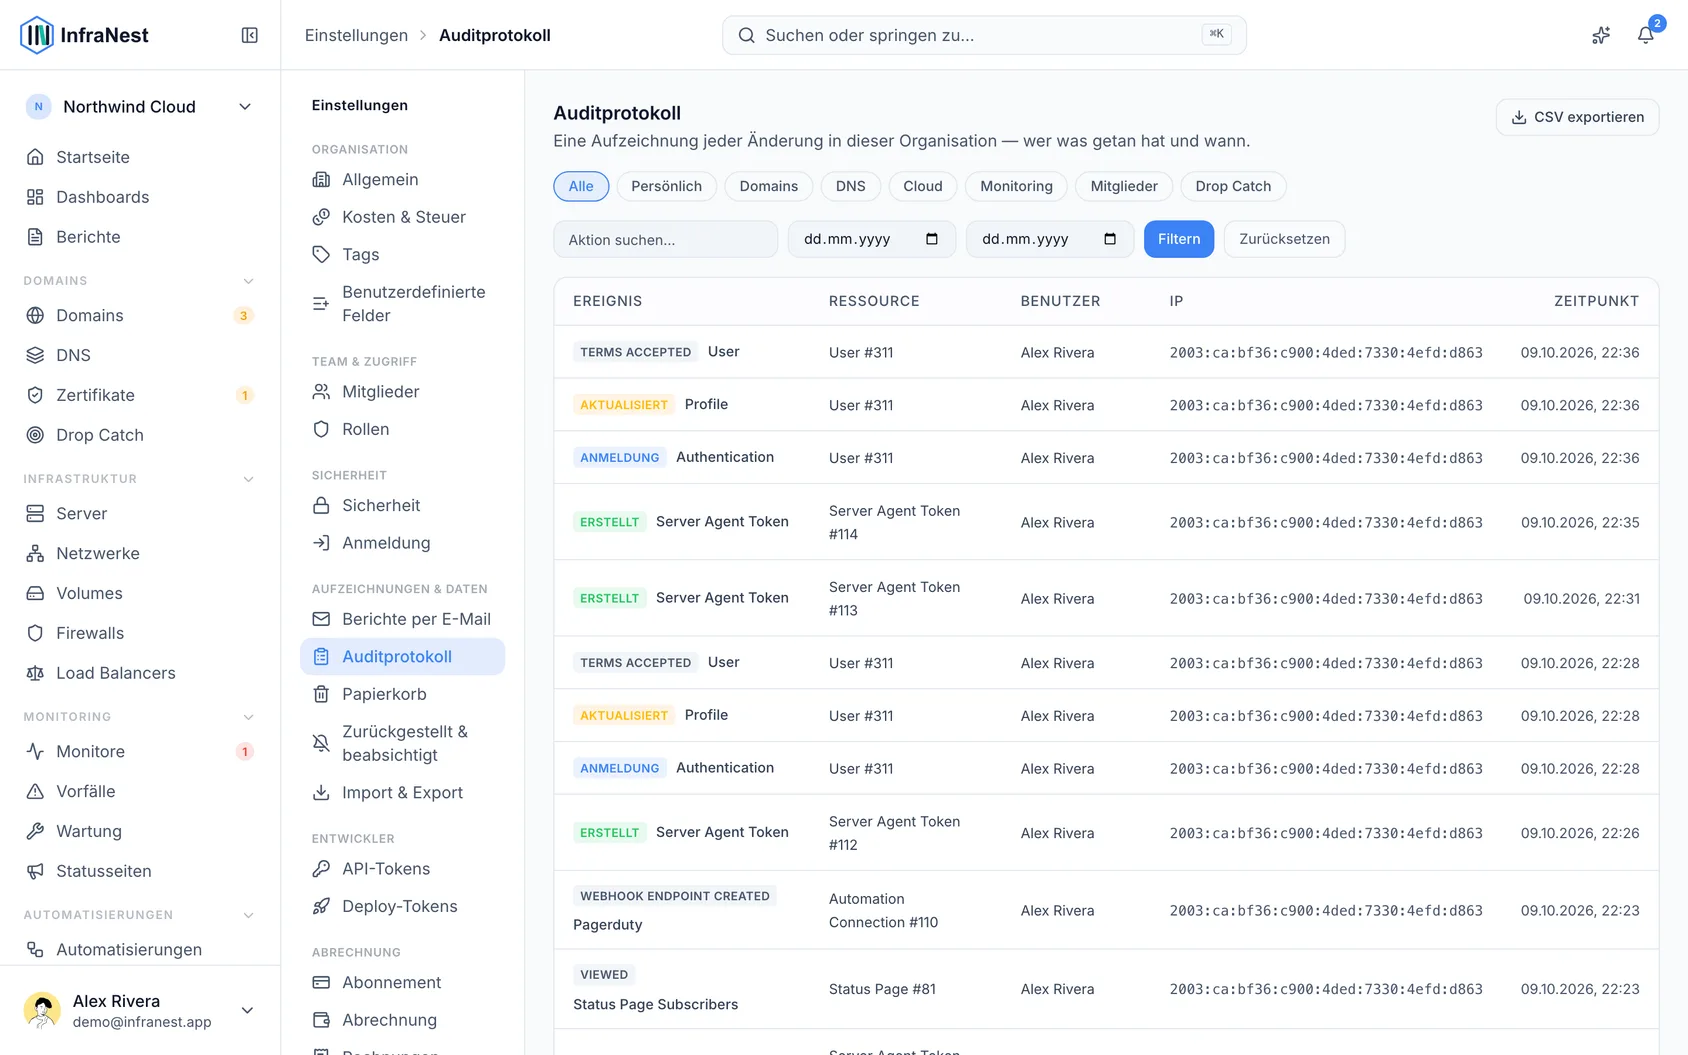Image resolution: width=1688 pixels, height=1055 pixels.
Task: Collapse the MONITORING sidebar section
Action: tap(248, 717)
